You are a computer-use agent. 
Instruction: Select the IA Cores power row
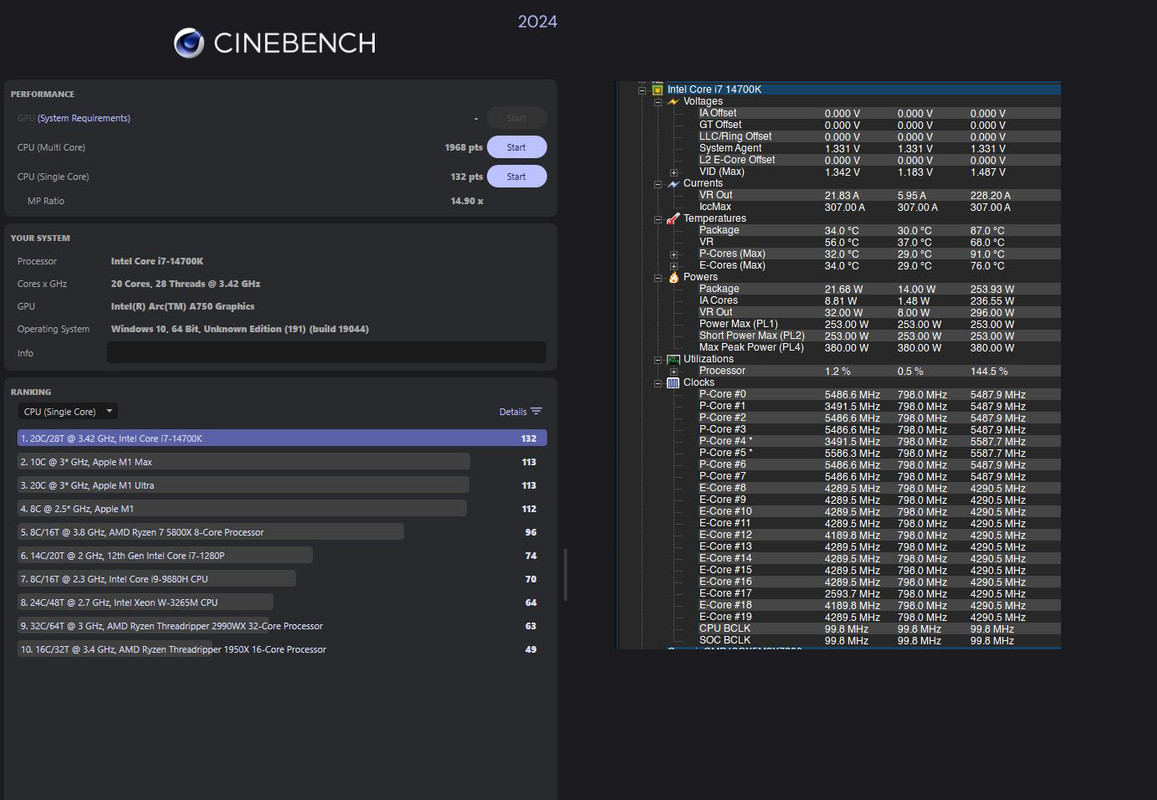point(878,300)
